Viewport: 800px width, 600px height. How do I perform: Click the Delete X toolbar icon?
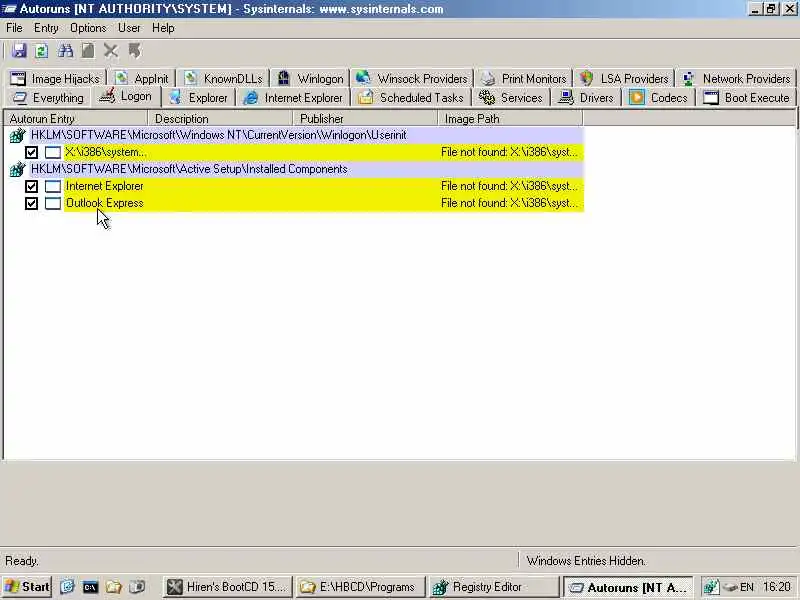tap(111, 51)
